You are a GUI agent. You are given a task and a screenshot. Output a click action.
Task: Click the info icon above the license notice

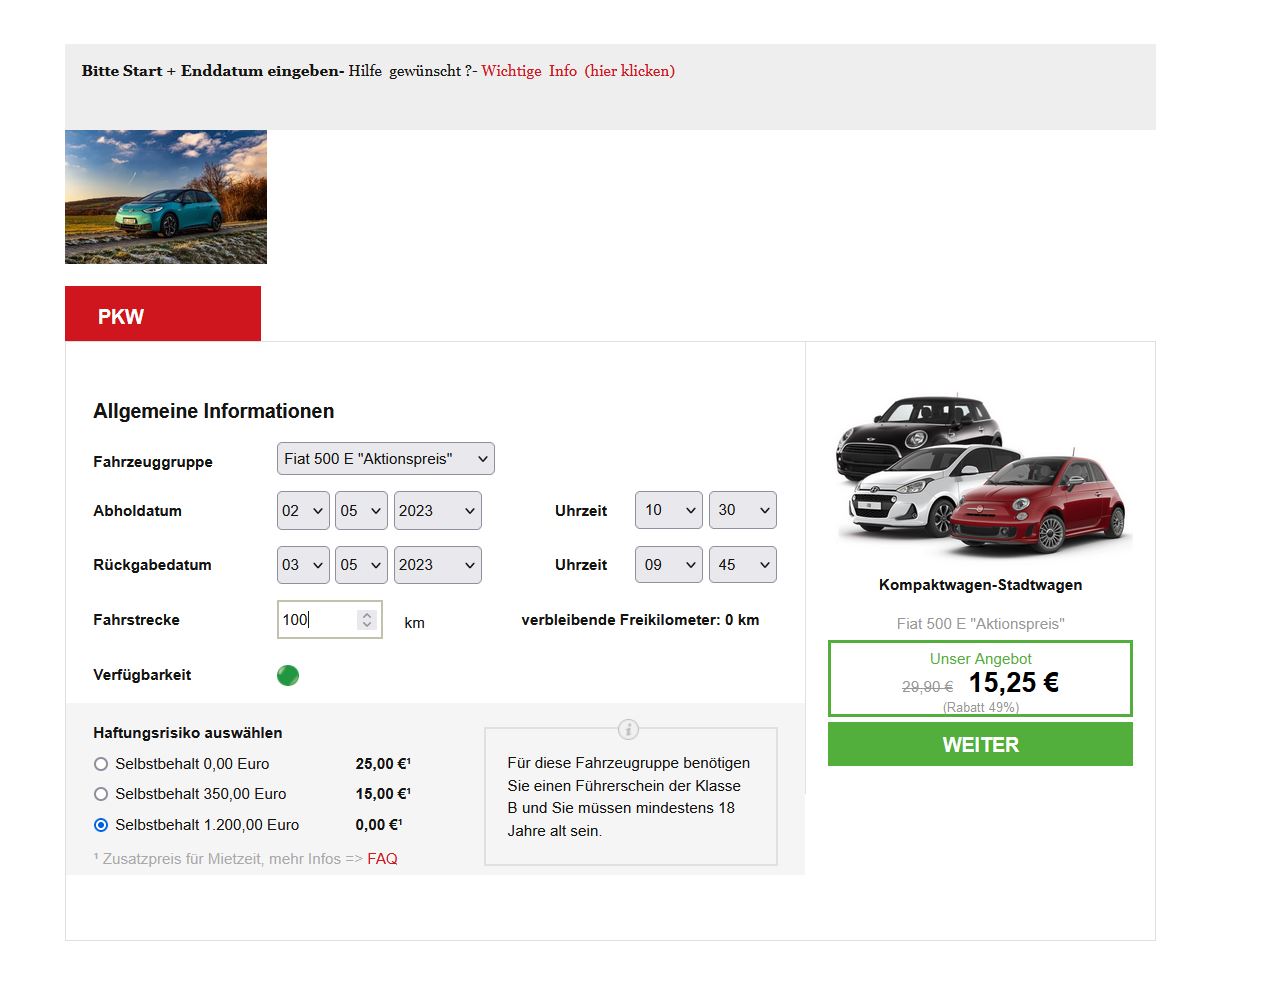(x=628, y=729)
